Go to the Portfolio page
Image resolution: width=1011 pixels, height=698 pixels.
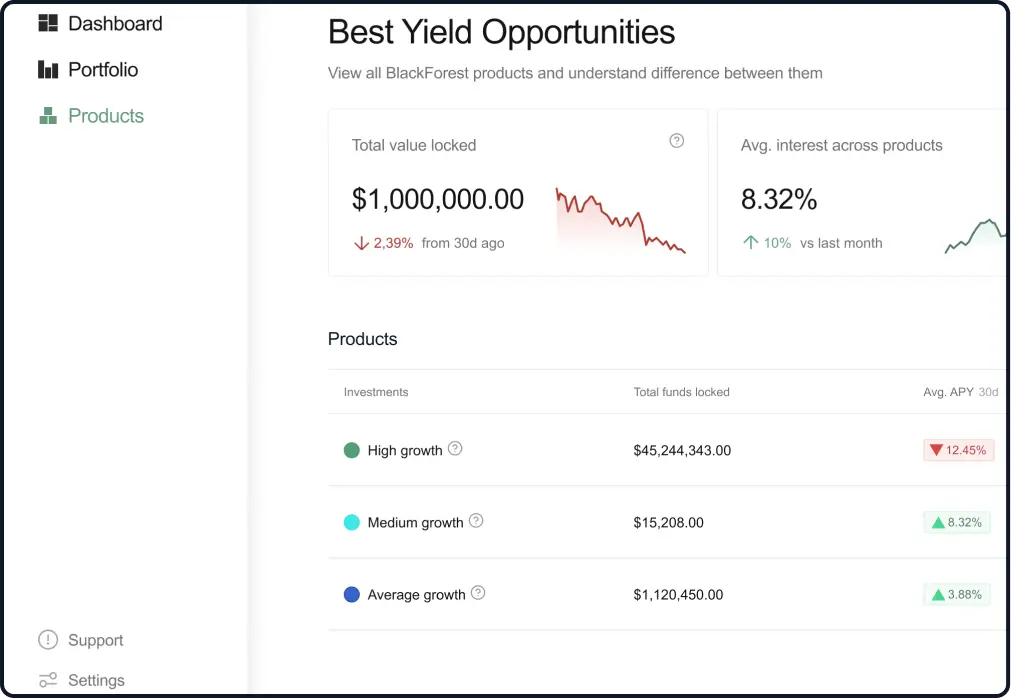pos(103,70)
